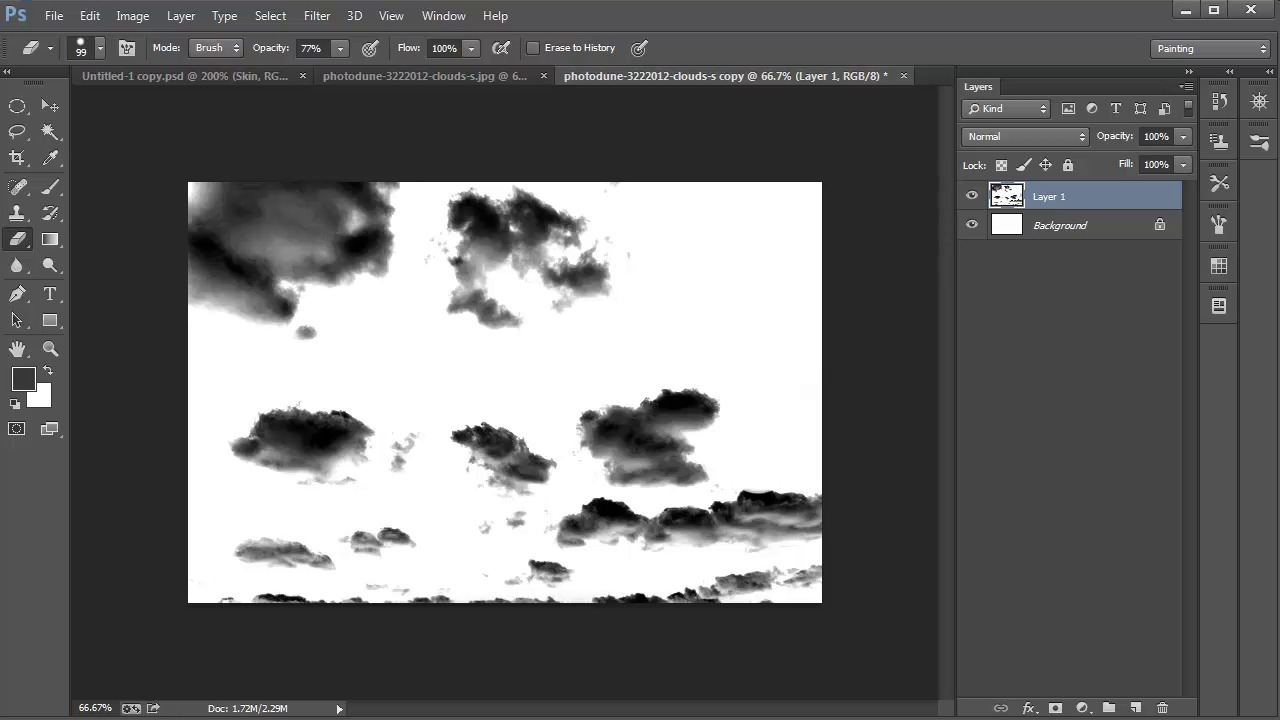Swap foreground and background colors
Screen dimensions: 1280x720
[x=47, y=371]
